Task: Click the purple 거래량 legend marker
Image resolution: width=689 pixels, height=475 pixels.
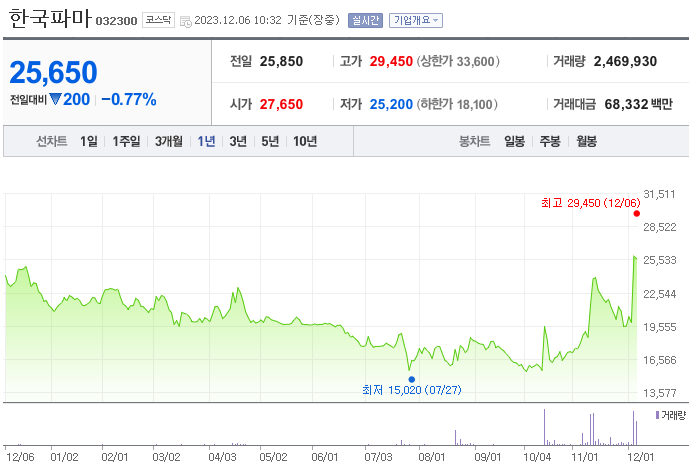Action: click(657, 415)
